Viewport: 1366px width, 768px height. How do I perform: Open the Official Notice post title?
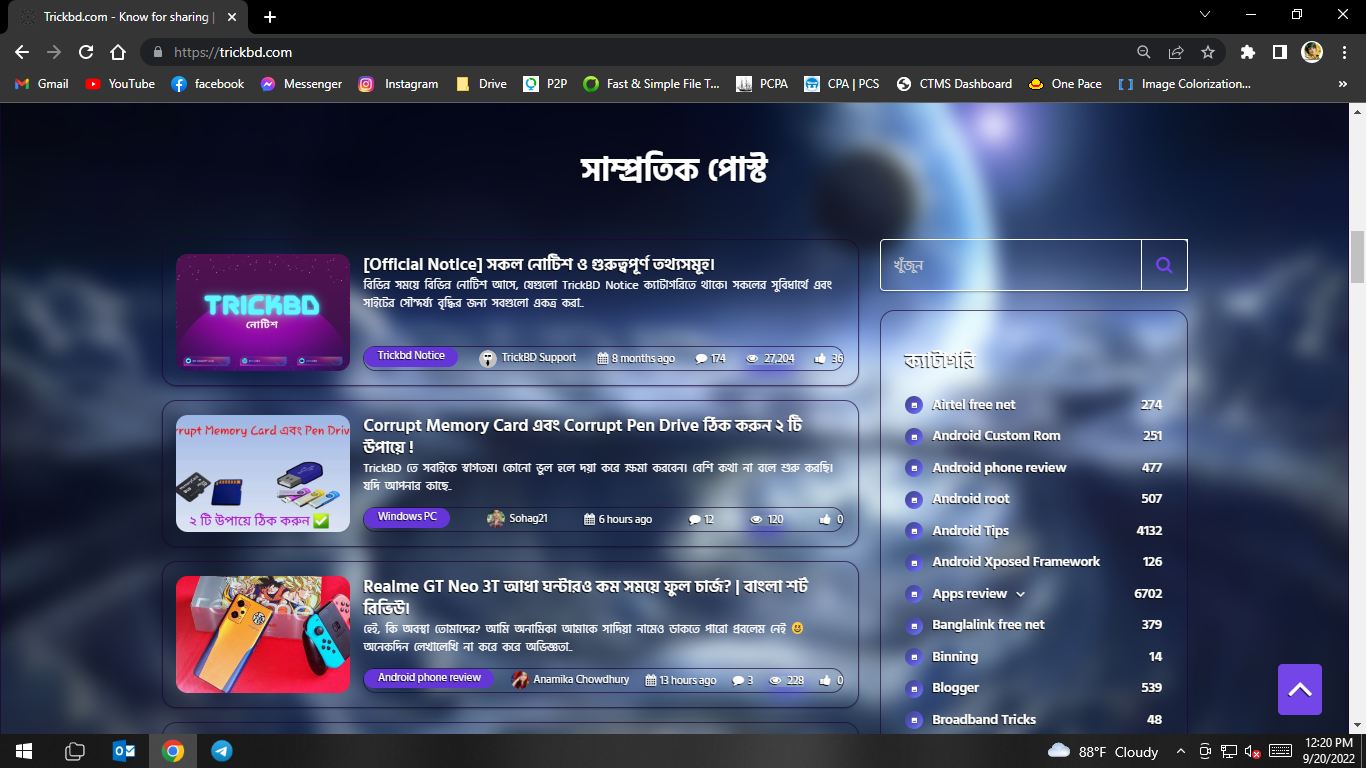click(x=539, y=264)
